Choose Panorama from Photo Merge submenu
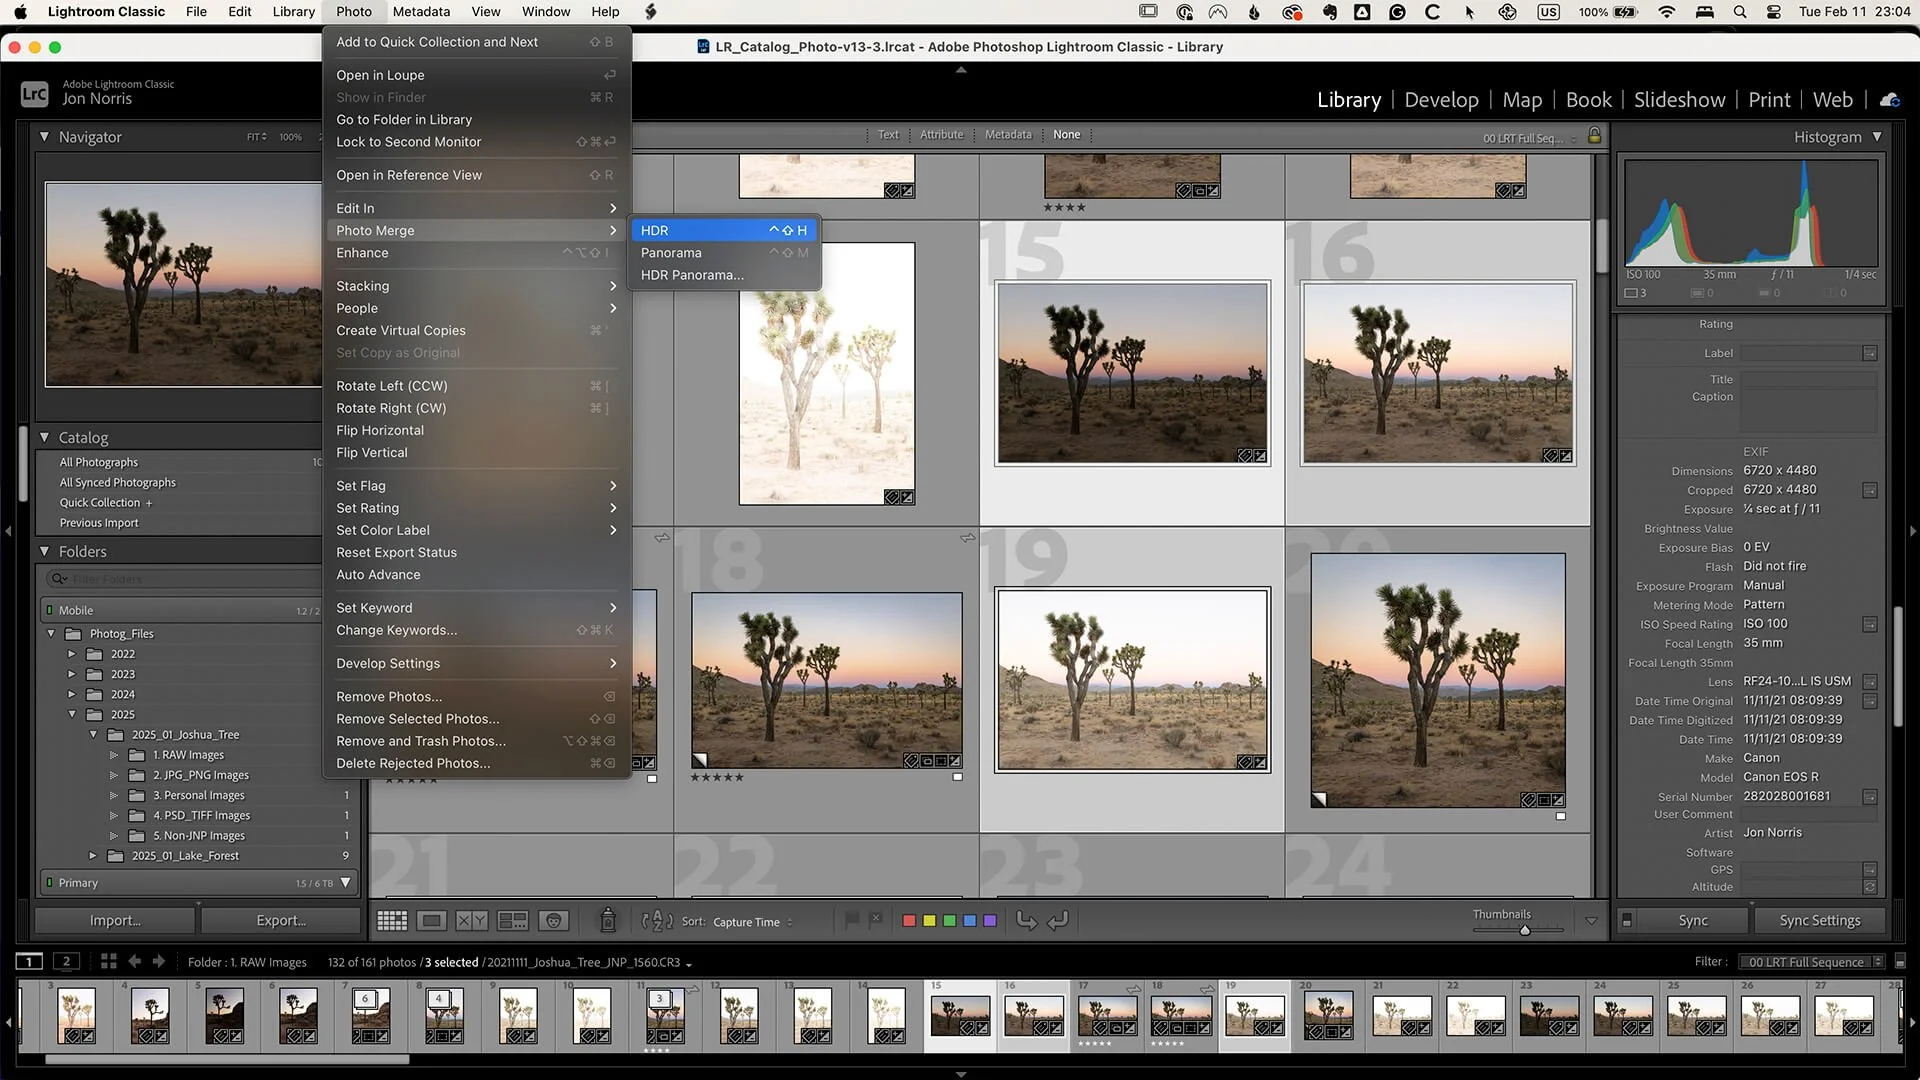Viewport: 1920px width, 1080px height. [671, 253]
